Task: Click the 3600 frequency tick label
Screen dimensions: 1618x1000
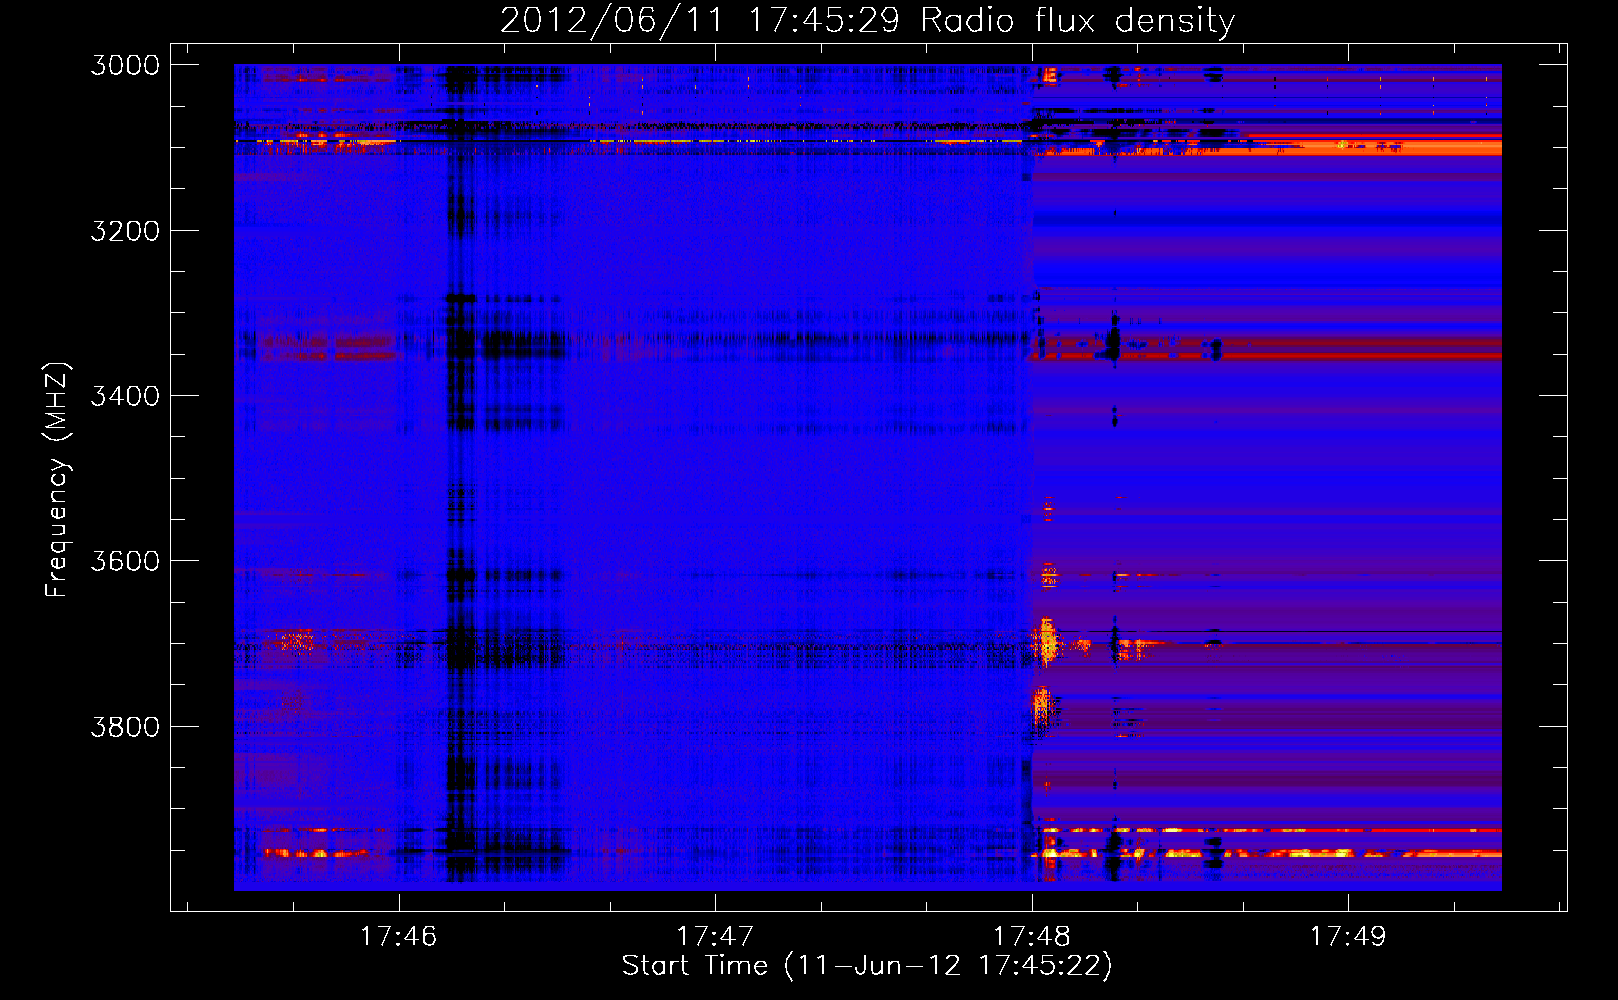Action: coord(125,561)
